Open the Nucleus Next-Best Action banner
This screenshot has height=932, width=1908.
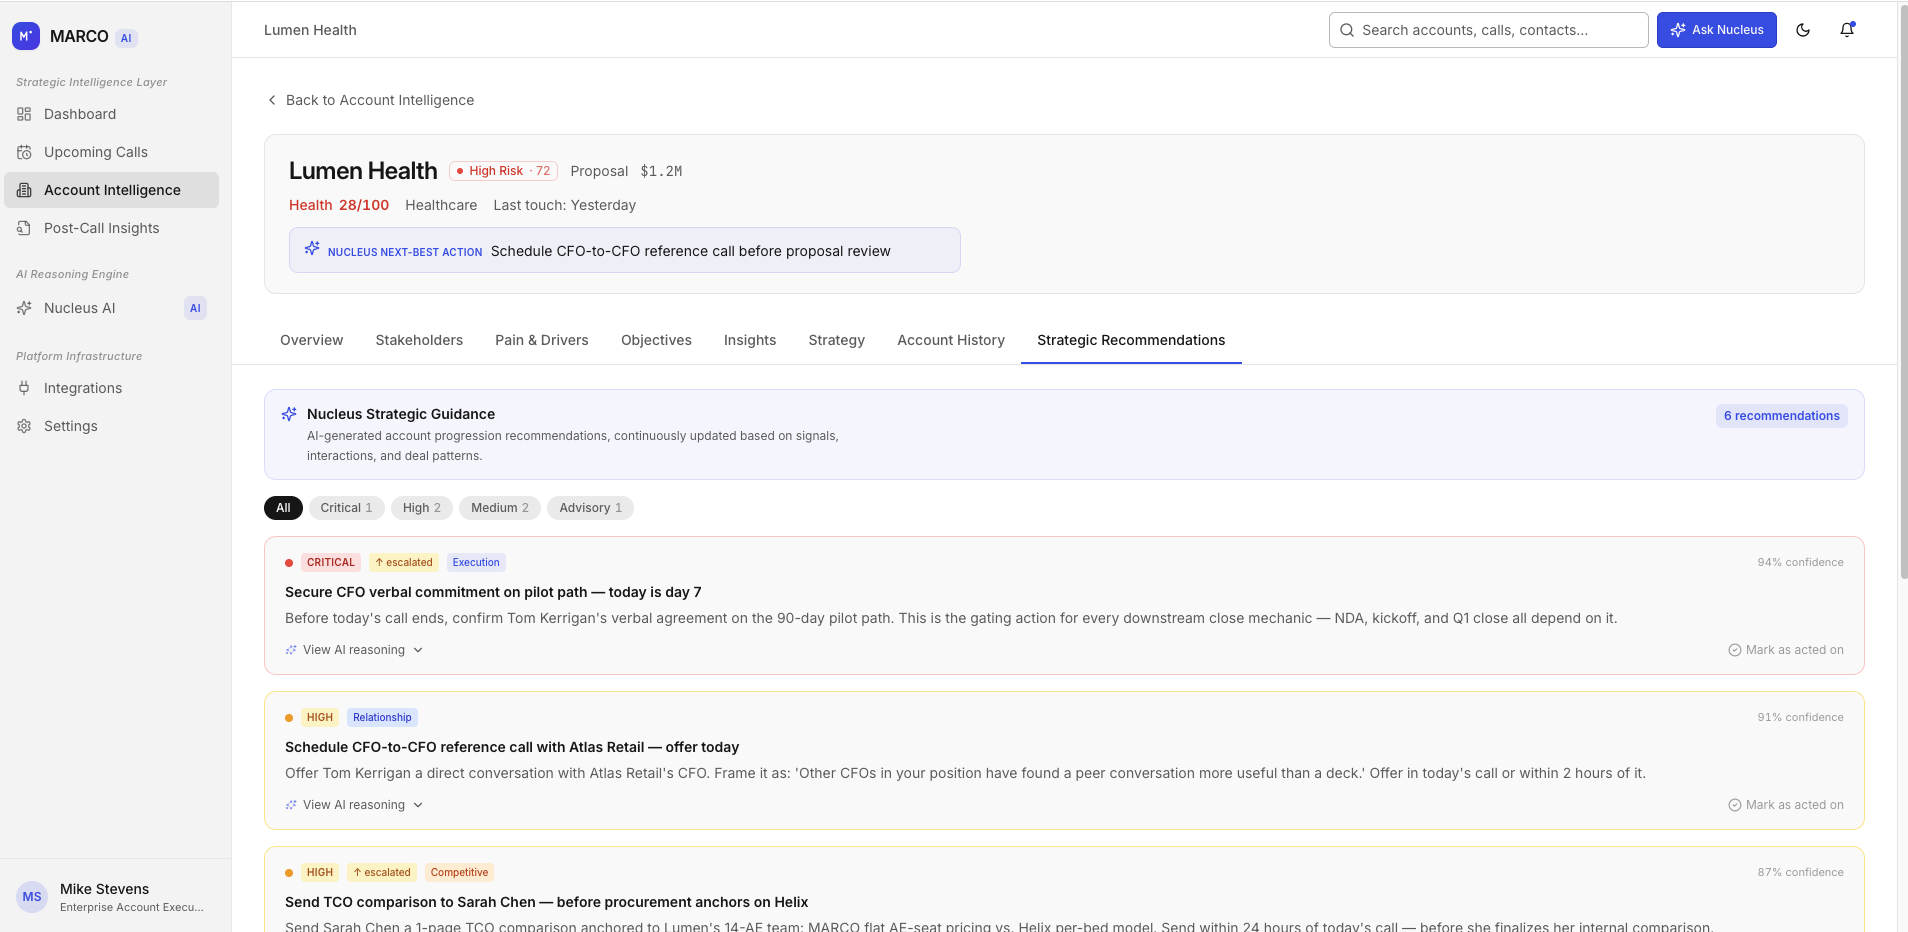[x=624, y=250]
